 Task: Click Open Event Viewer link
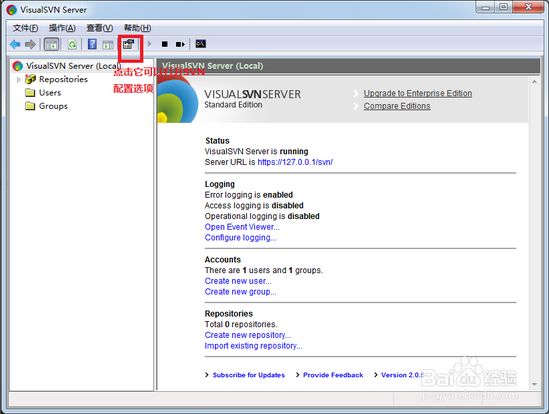[x=242, y=227]
